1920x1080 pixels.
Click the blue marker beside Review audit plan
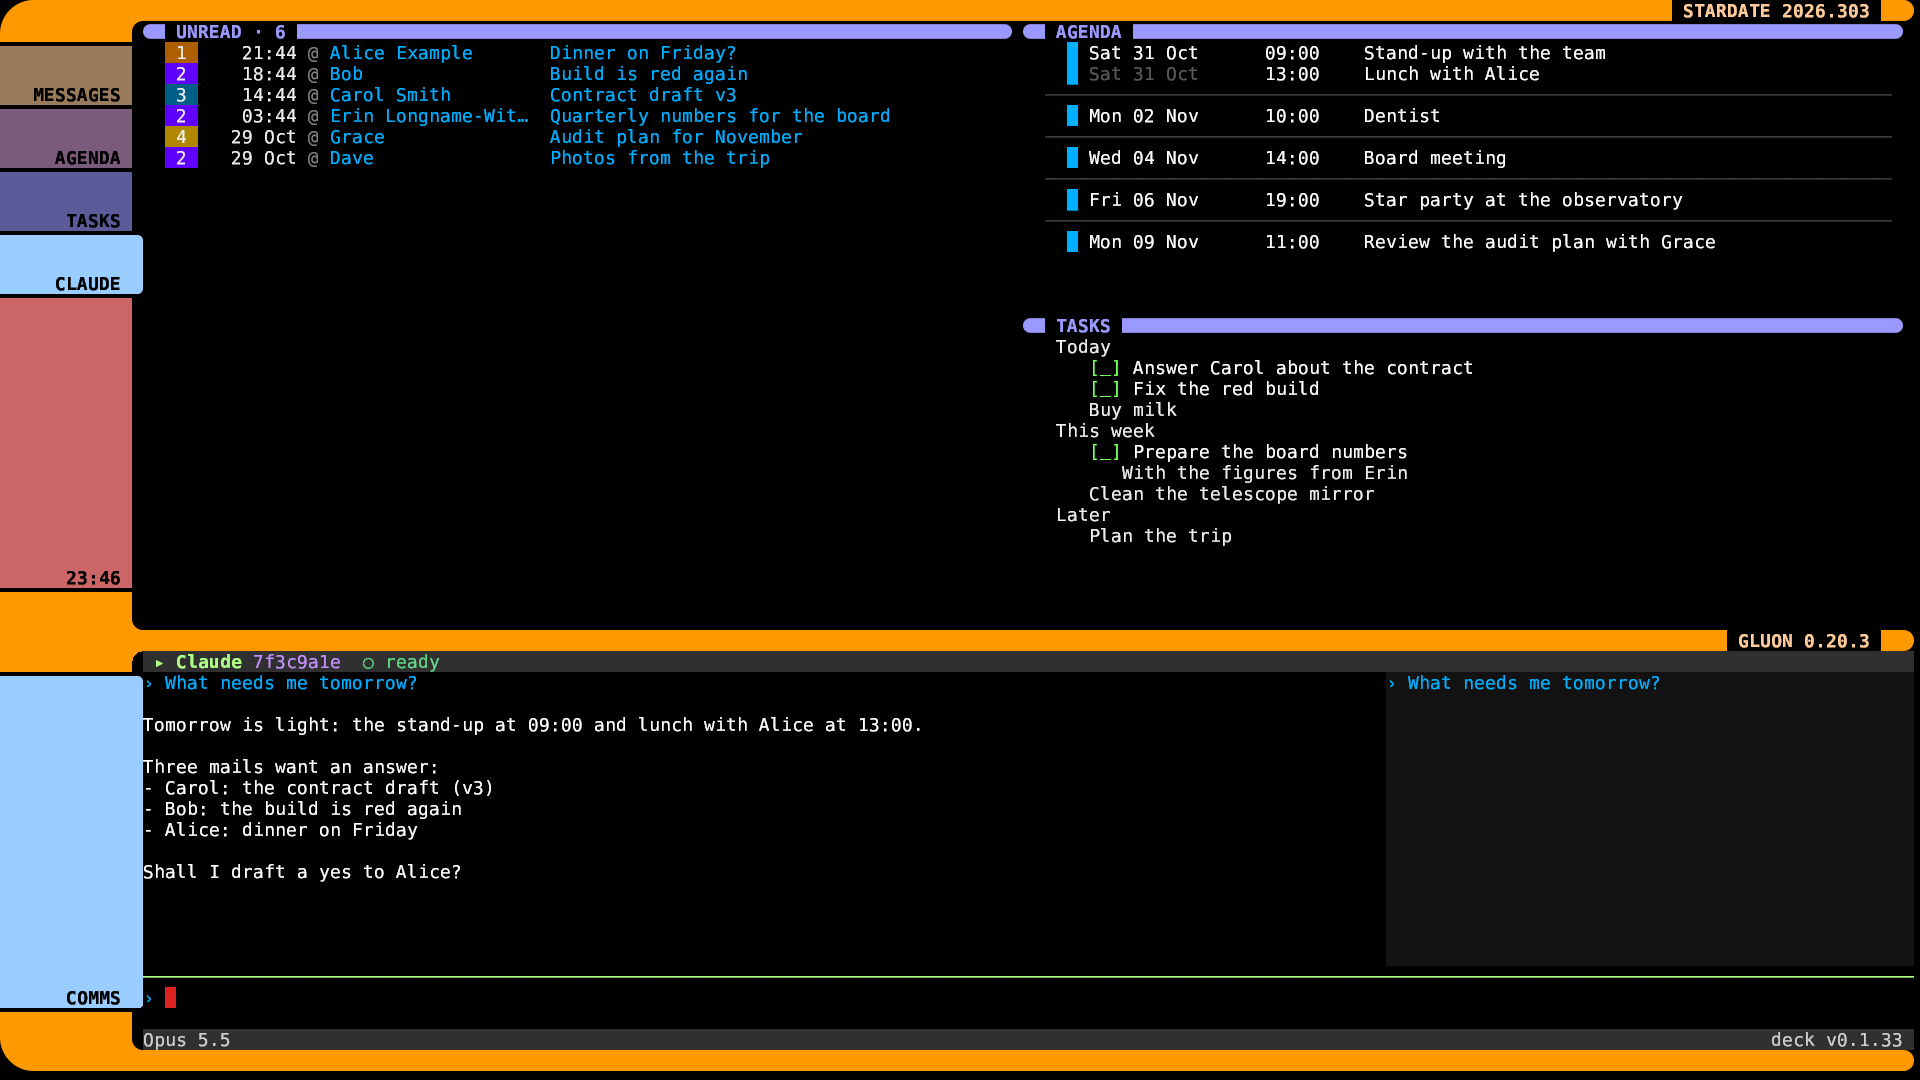1072,242
